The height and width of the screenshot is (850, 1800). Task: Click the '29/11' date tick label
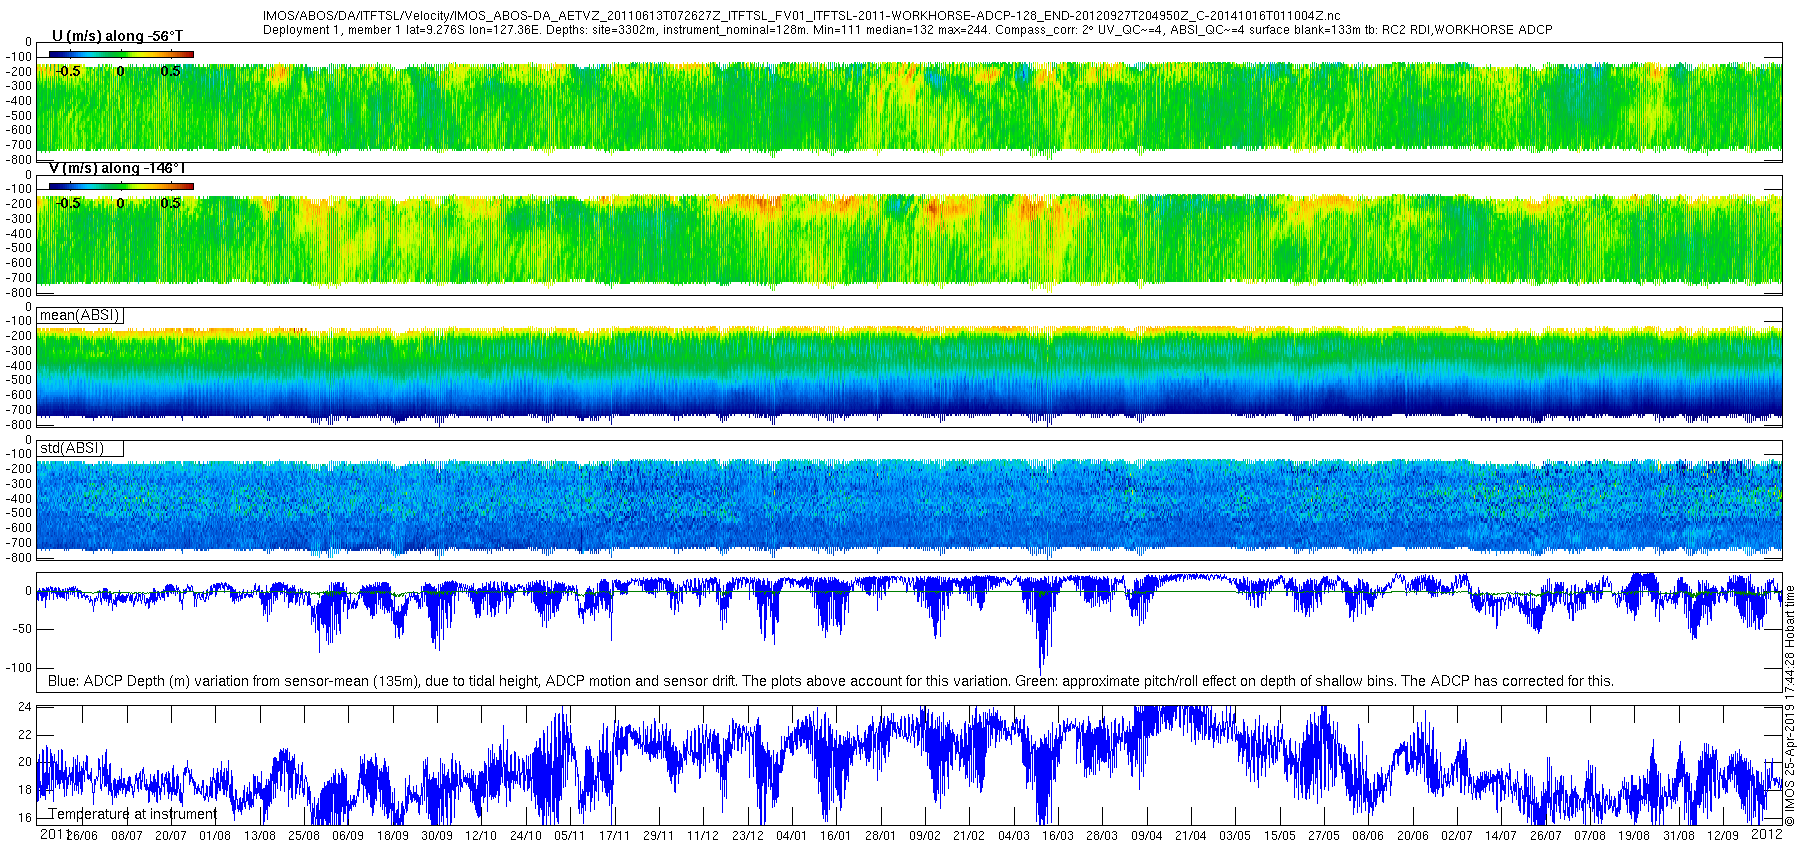coord(658,836)
